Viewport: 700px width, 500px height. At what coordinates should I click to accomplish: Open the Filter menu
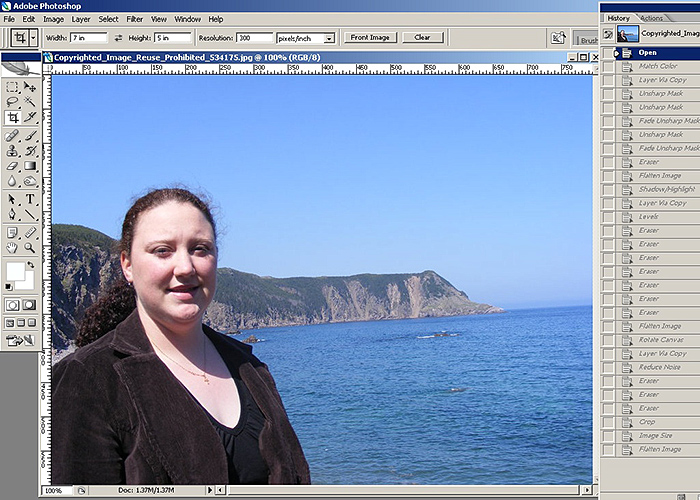coord(134,19)
